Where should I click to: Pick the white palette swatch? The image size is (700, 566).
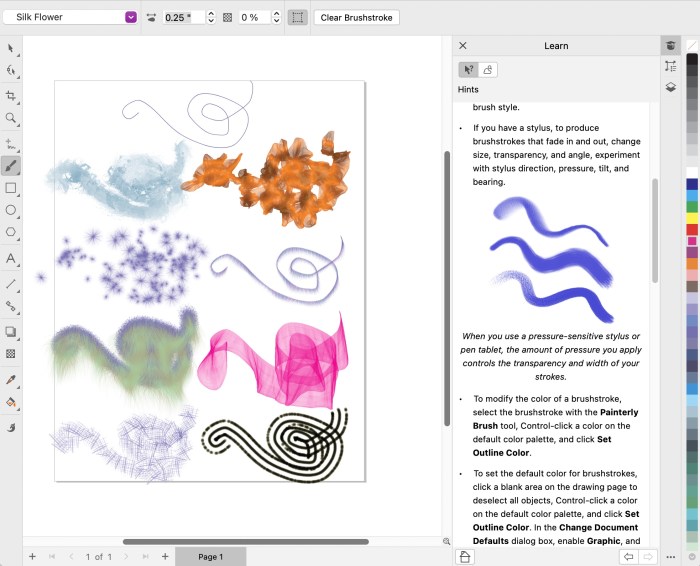click(x=692, y=172)
